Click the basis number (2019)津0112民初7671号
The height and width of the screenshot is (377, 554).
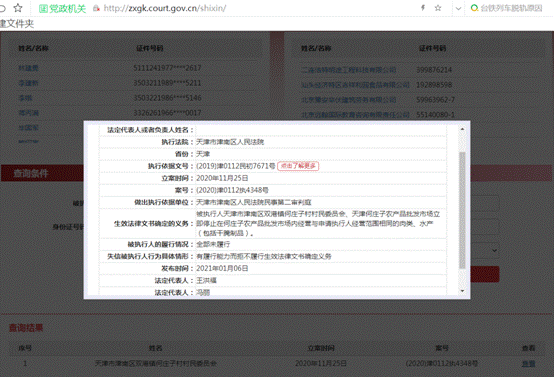click(x=236, y=166)
